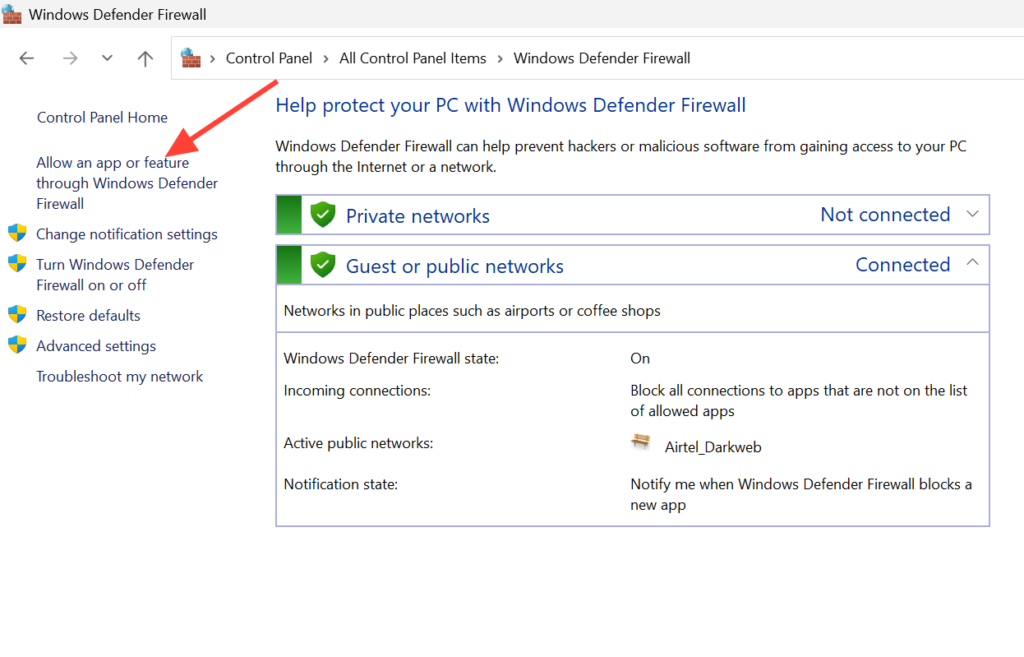Click firewall icon in the address bar
This screenshot has width=1024, height=657.
pos(191,58)
